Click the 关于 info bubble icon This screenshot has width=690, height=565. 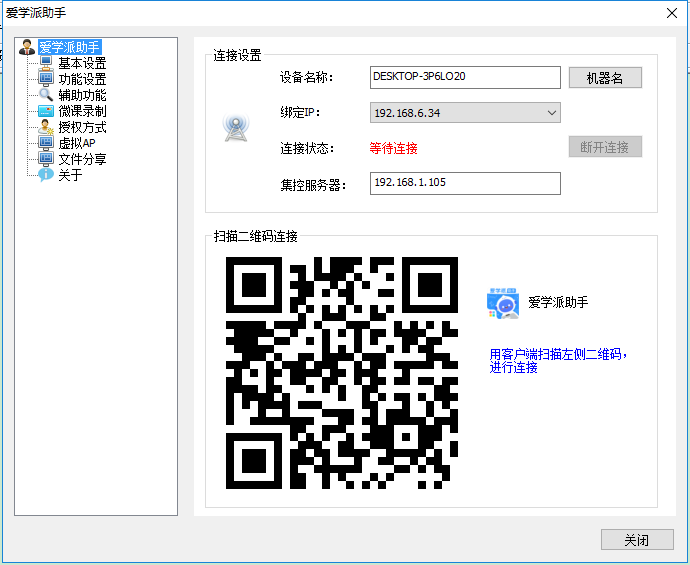point(46,175)
